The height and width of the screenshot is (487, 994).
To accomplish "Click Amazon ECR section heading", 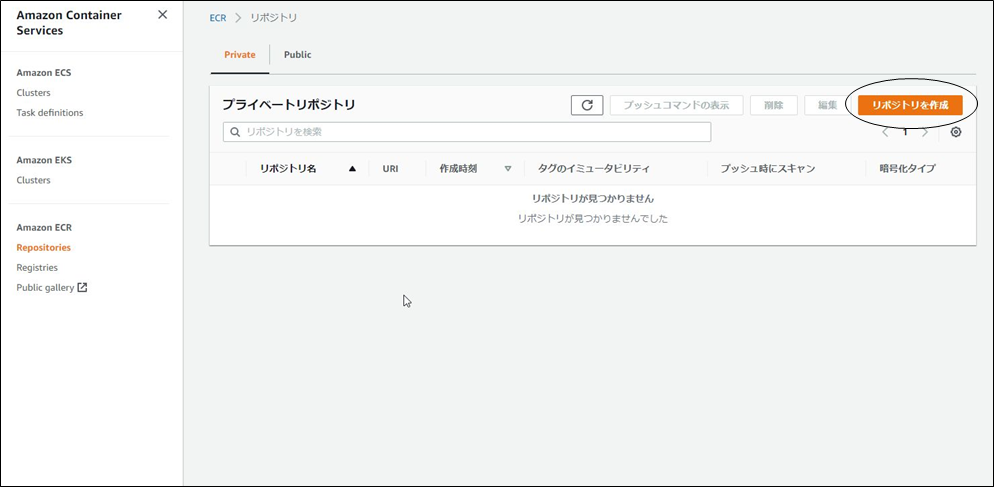I will coord(44,227).
